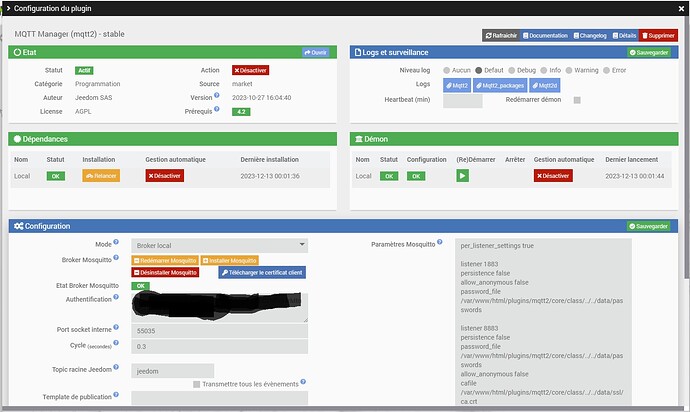
Task: Click the help icon beside Template de publication
Action: pyautogui.click(x=116, y=394)
